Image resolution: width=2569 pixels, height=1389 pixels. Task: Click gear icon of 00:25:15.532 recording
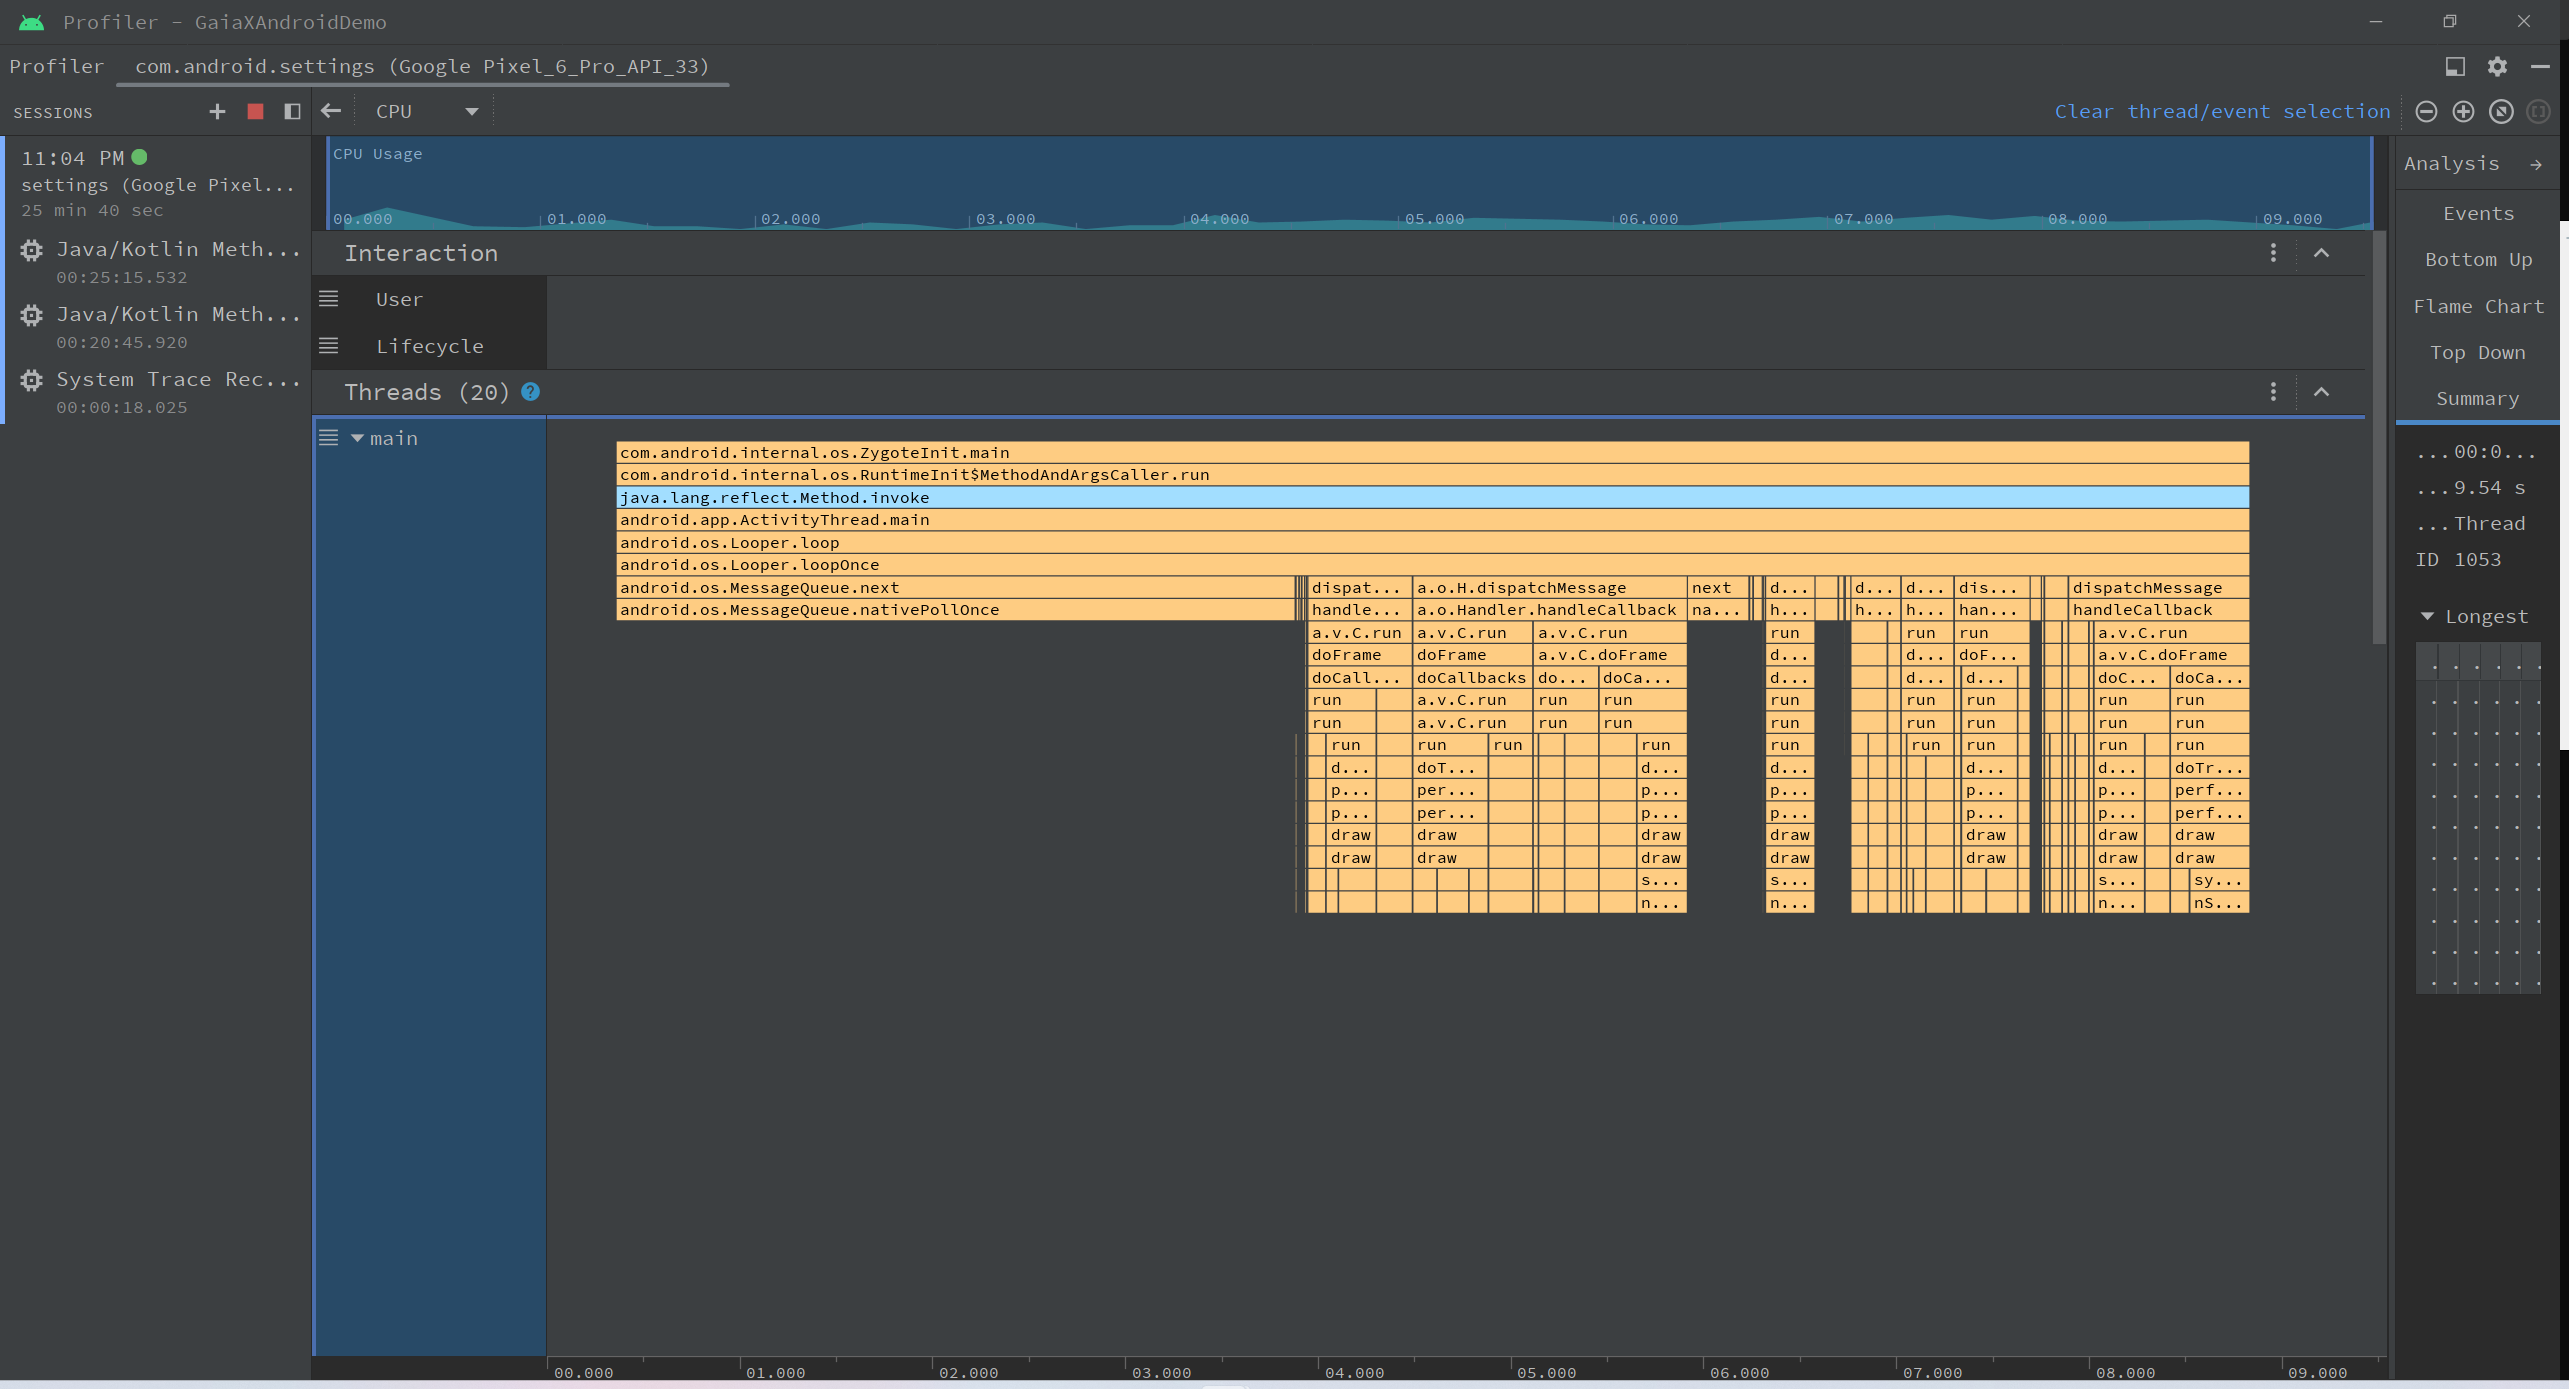[x=32, y=250]
